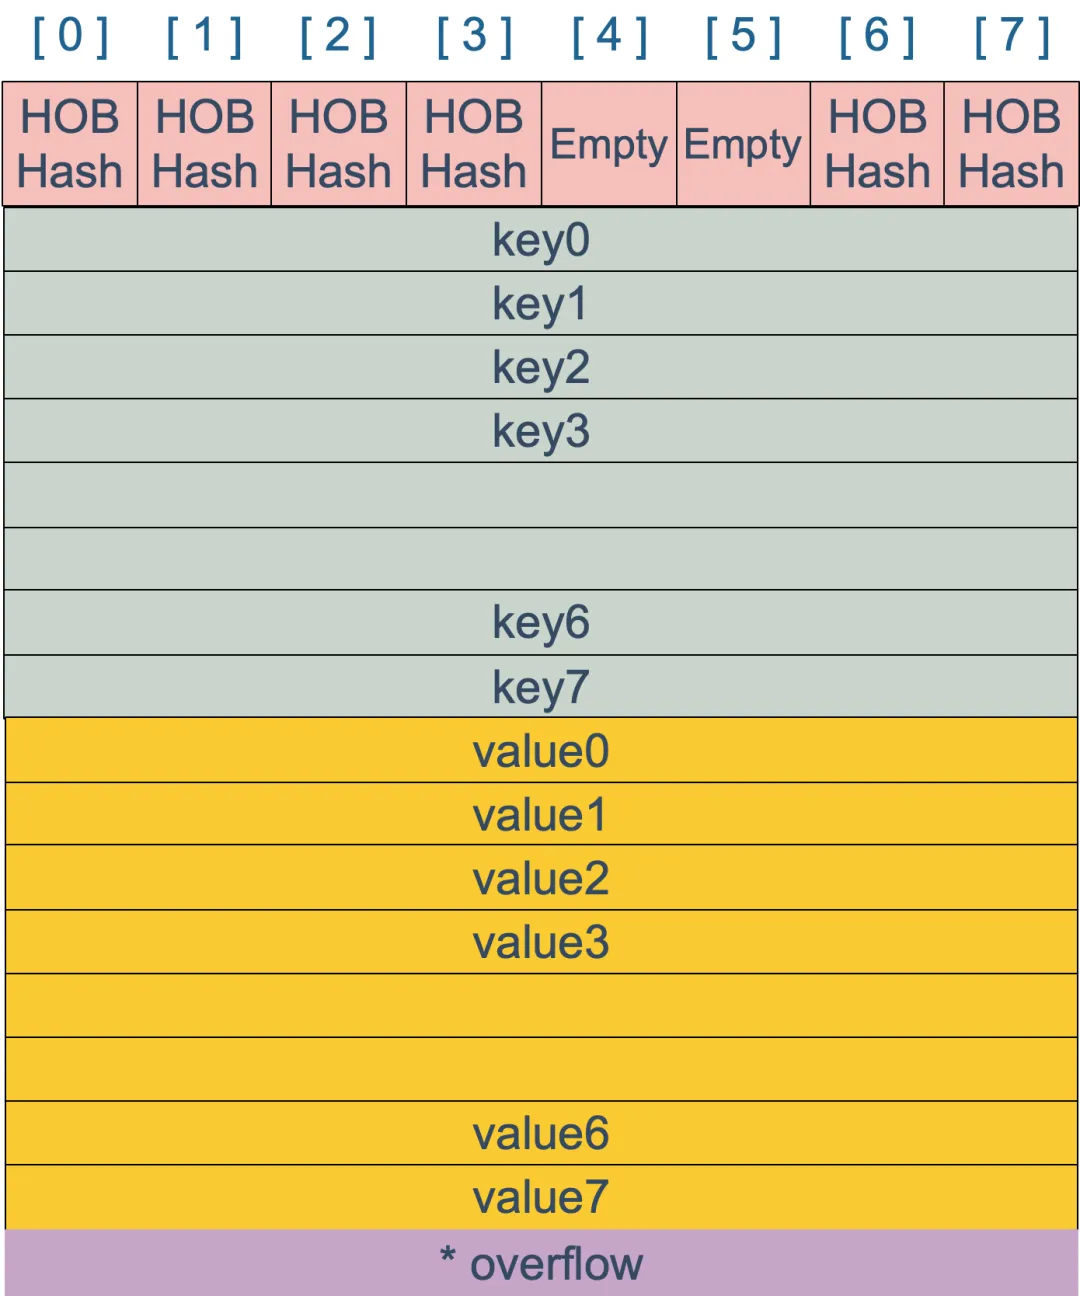Select the HOB Hash cell under [6]
The image size is (1080, 1296).
click(877, 144)
